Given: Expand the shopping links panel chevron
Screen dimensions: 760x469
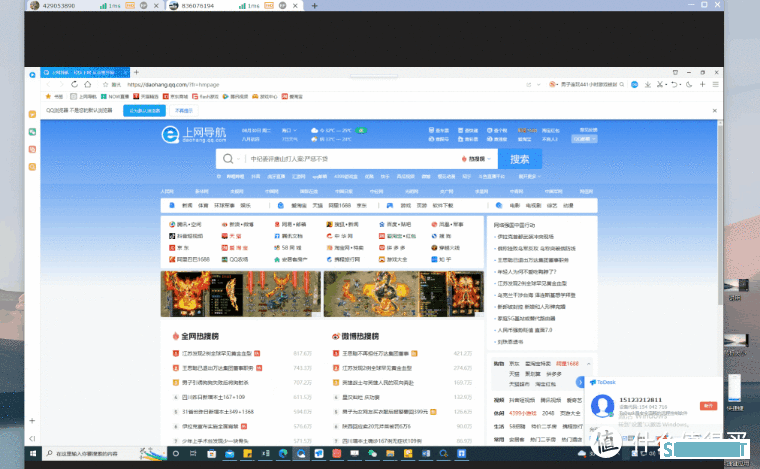Looking at the screenshot, I should click(589, 363).
